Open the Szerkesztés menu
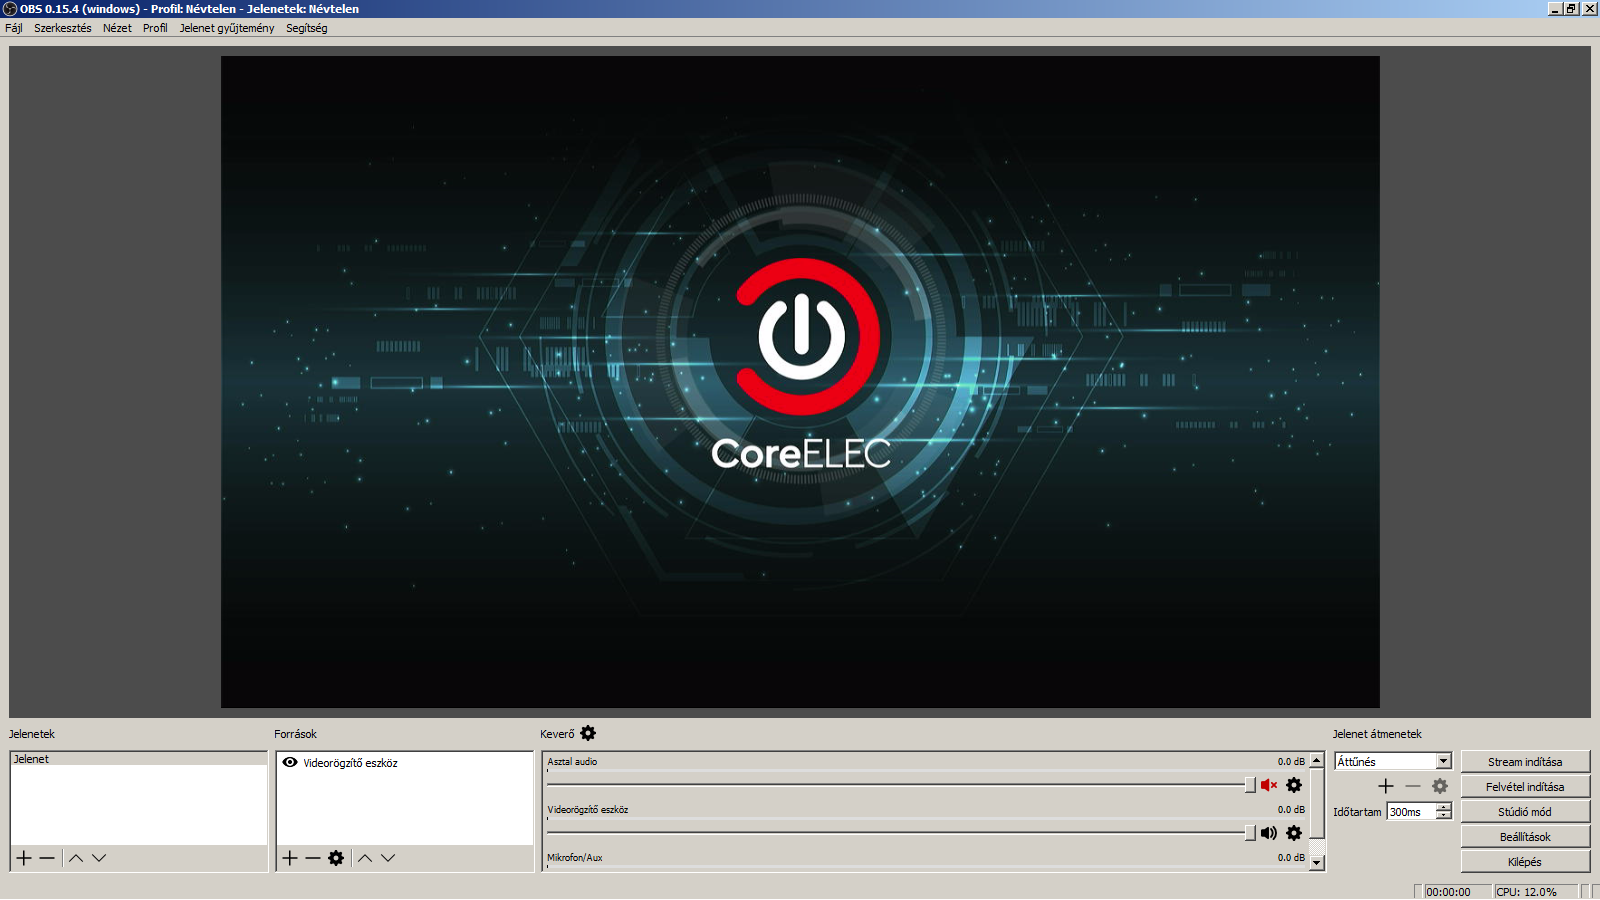Image resolution: width=1600 pixels, height=900 pixels. (63, 28)
